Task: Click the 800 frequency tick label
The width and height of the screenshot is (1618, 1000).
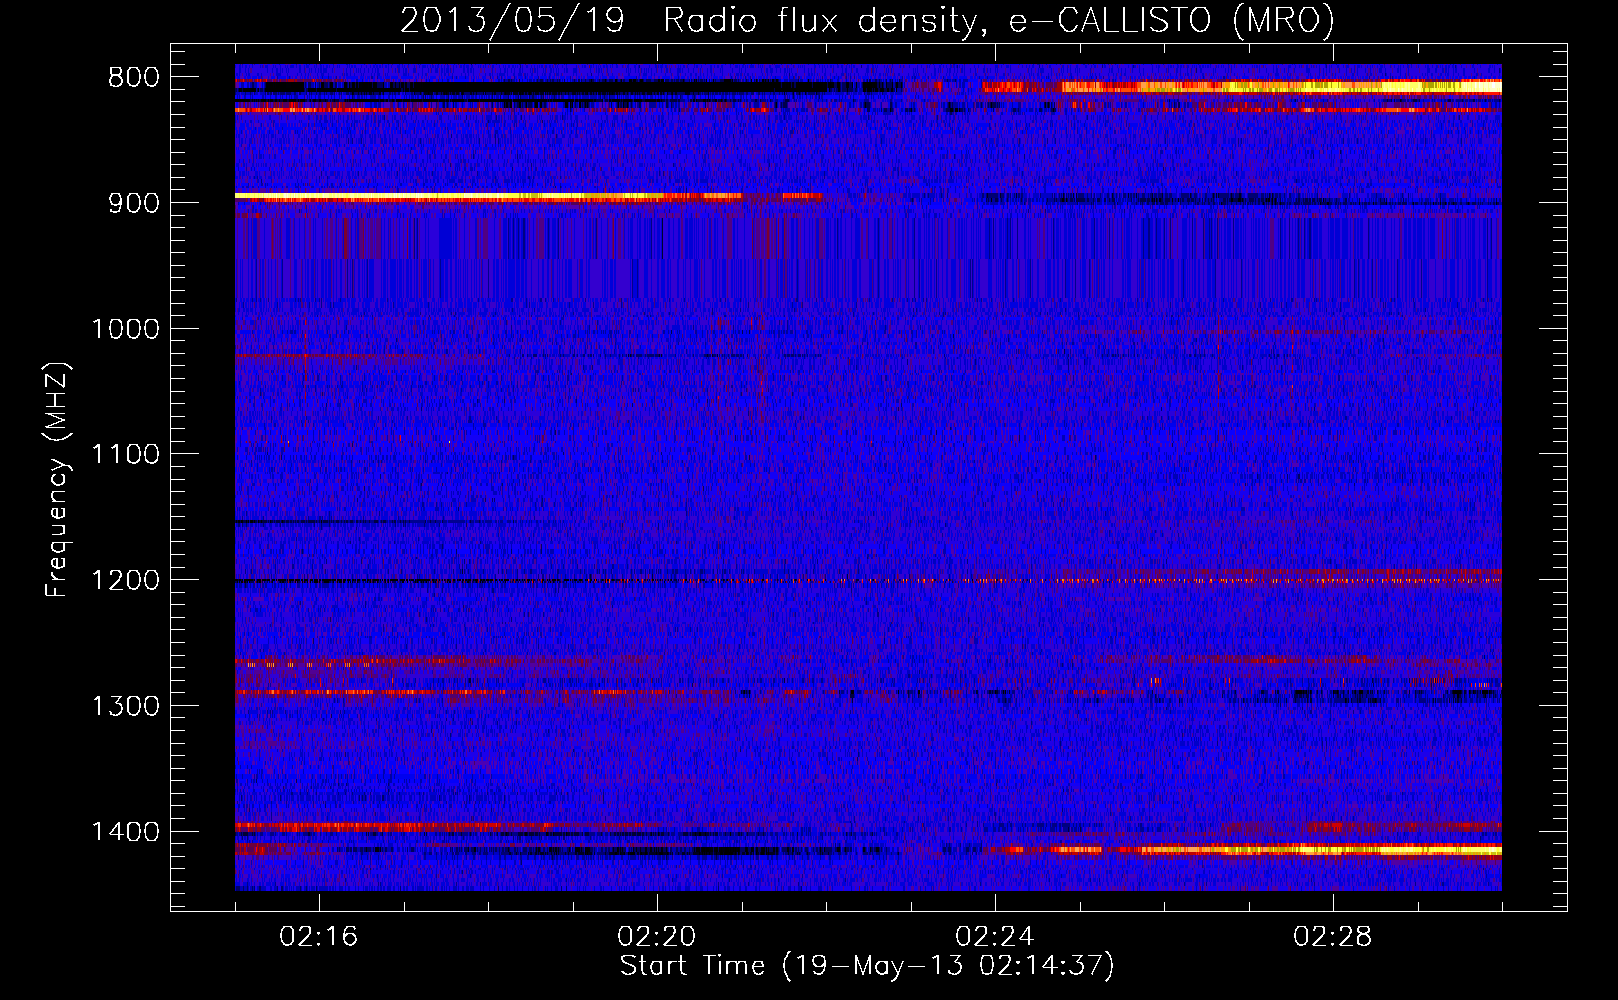Action: pos(134,78)
